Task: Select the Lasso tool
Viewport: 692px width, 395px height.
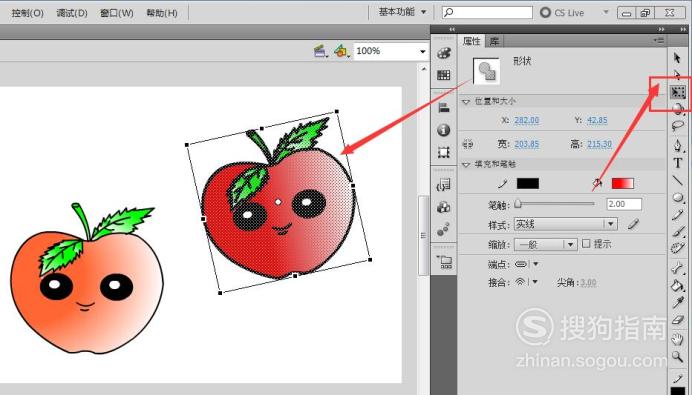Action: tap(677, 126)
